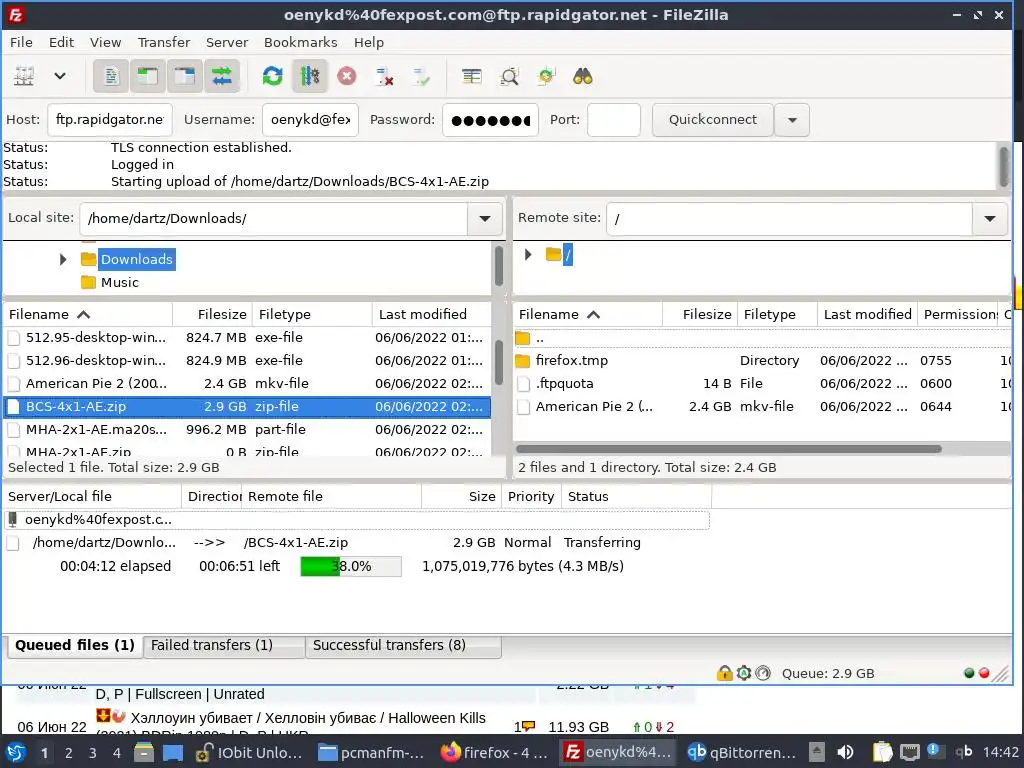1024x768 pixels.
Task: Click the green activity LED indicator
Action: coord(969,673)
